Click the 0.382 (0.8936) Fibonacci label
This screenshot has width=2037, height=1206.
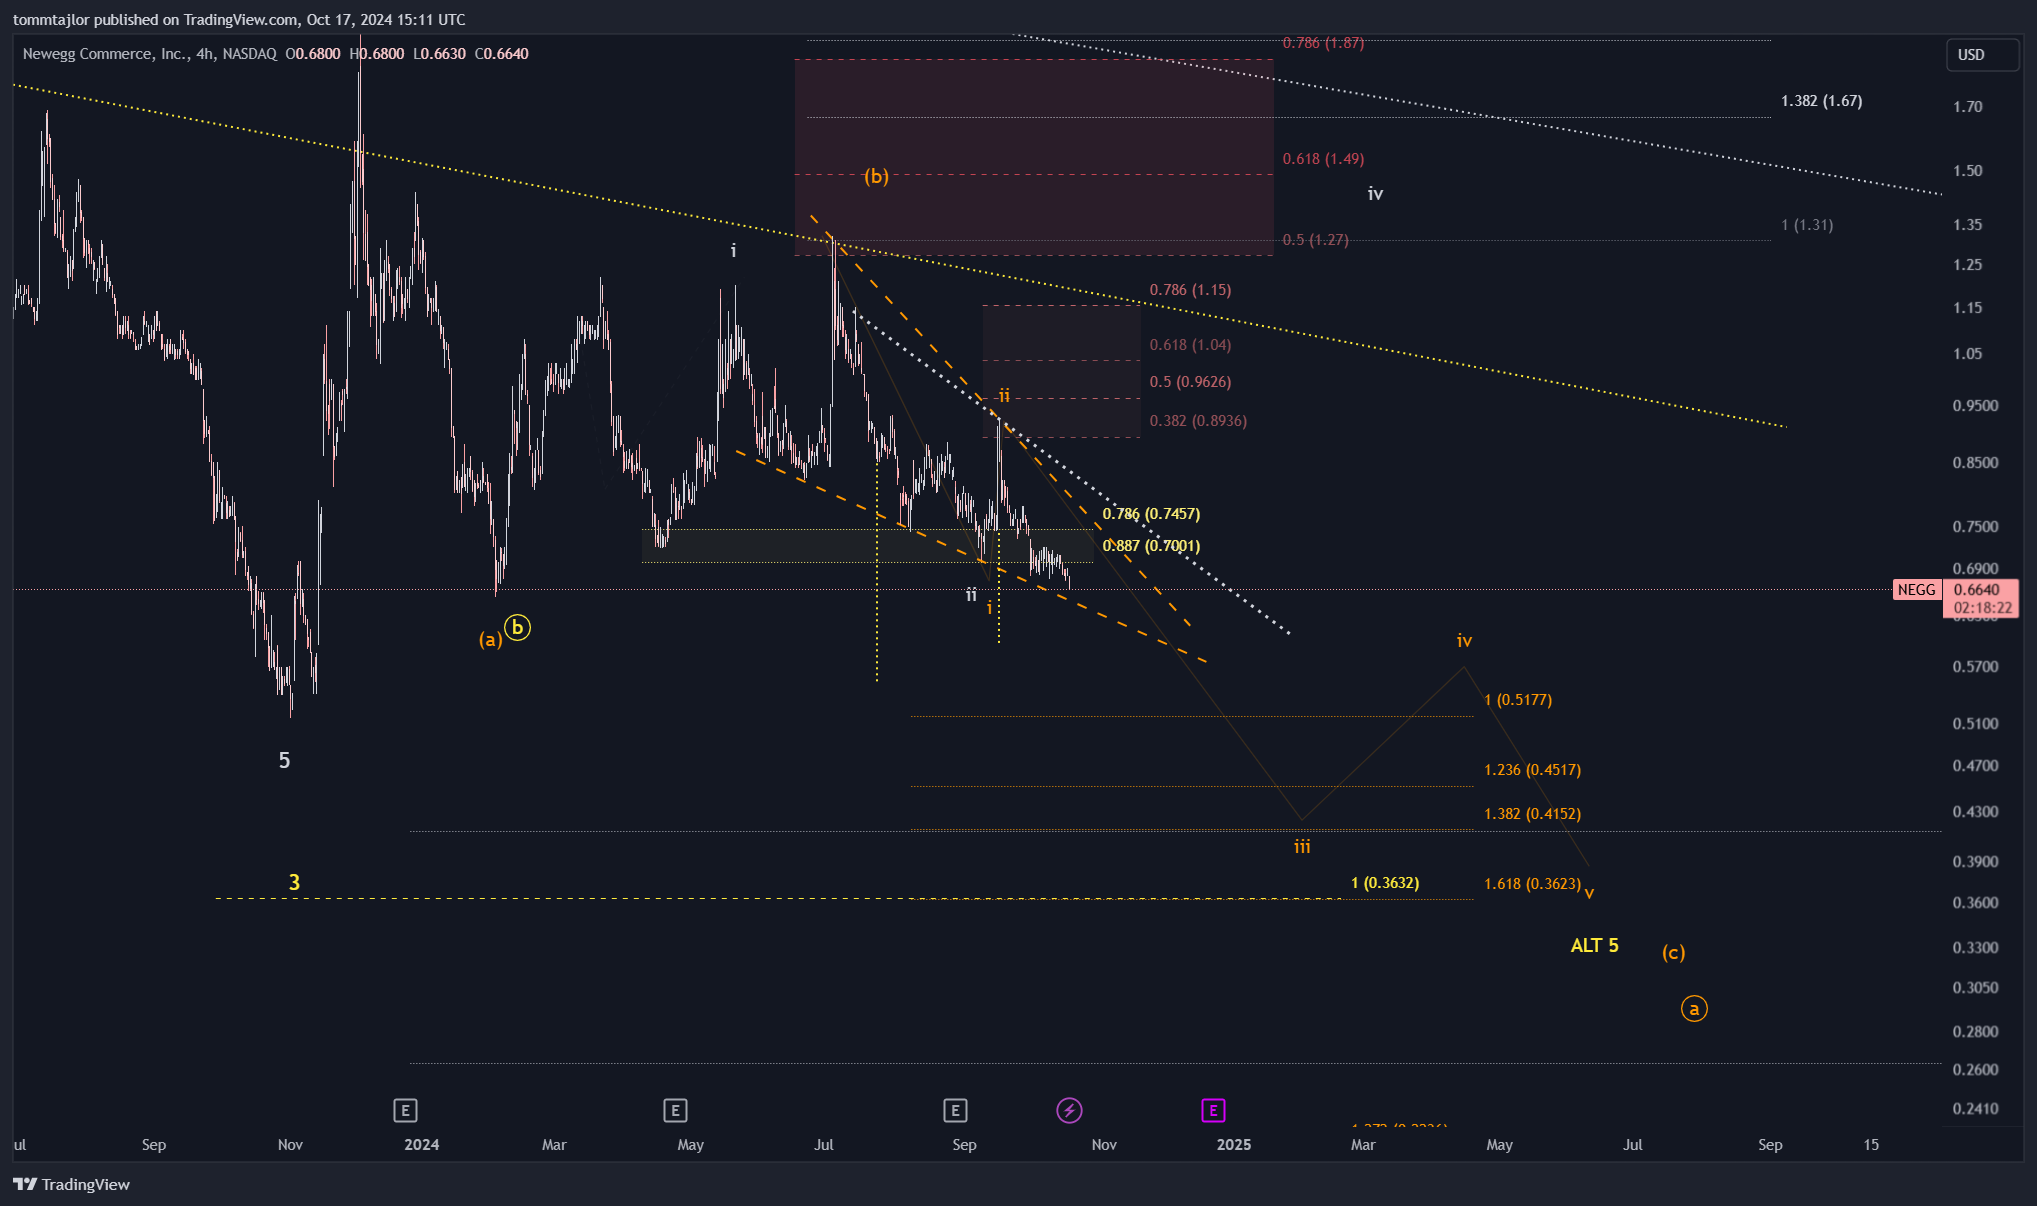pyautogui.click(x=1199, y=421)
